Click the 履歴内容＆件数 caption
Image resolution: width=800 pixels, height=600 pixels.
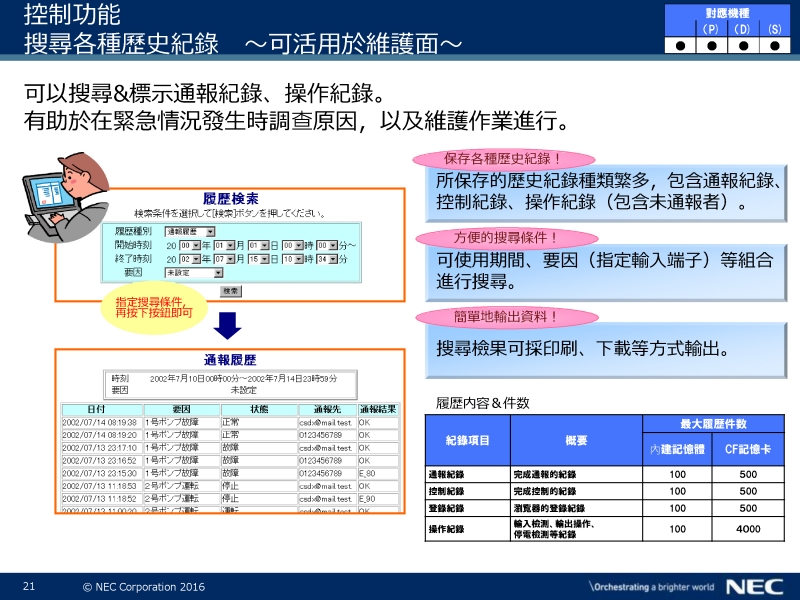(x=483, y=403)
